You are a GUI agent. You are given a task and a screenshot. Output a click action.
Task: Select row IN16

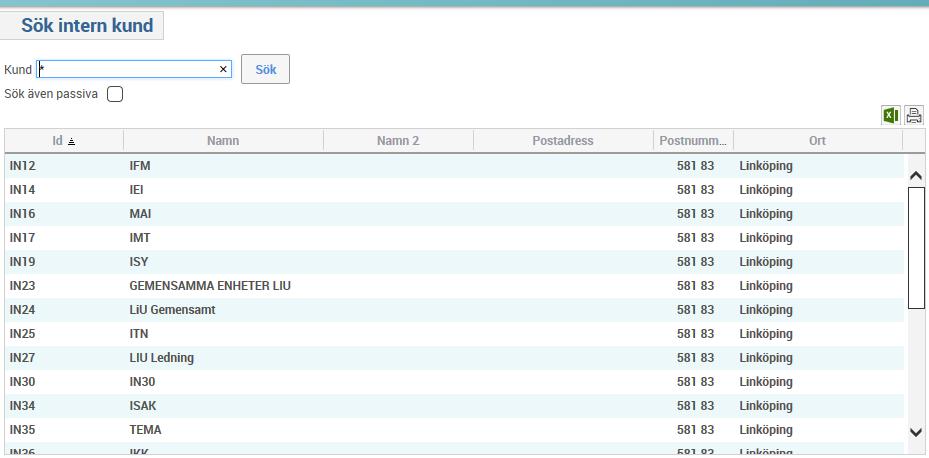[x=454, y=214]
